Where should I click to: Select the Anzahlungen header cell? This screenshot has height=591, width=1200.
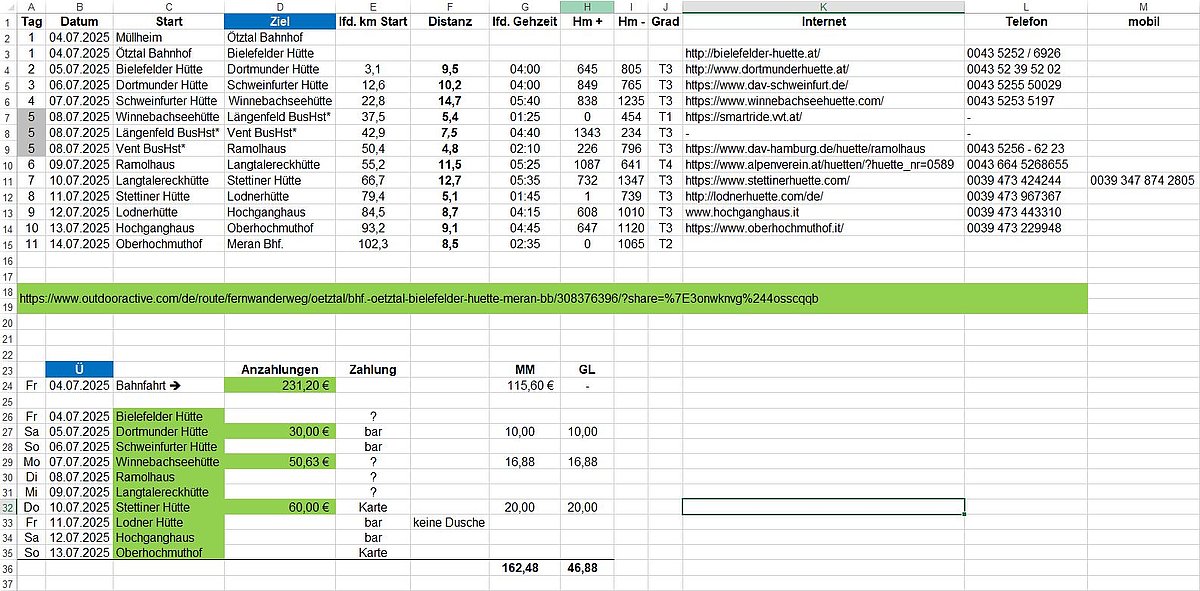pyautogui.click(x=279, y=369)
